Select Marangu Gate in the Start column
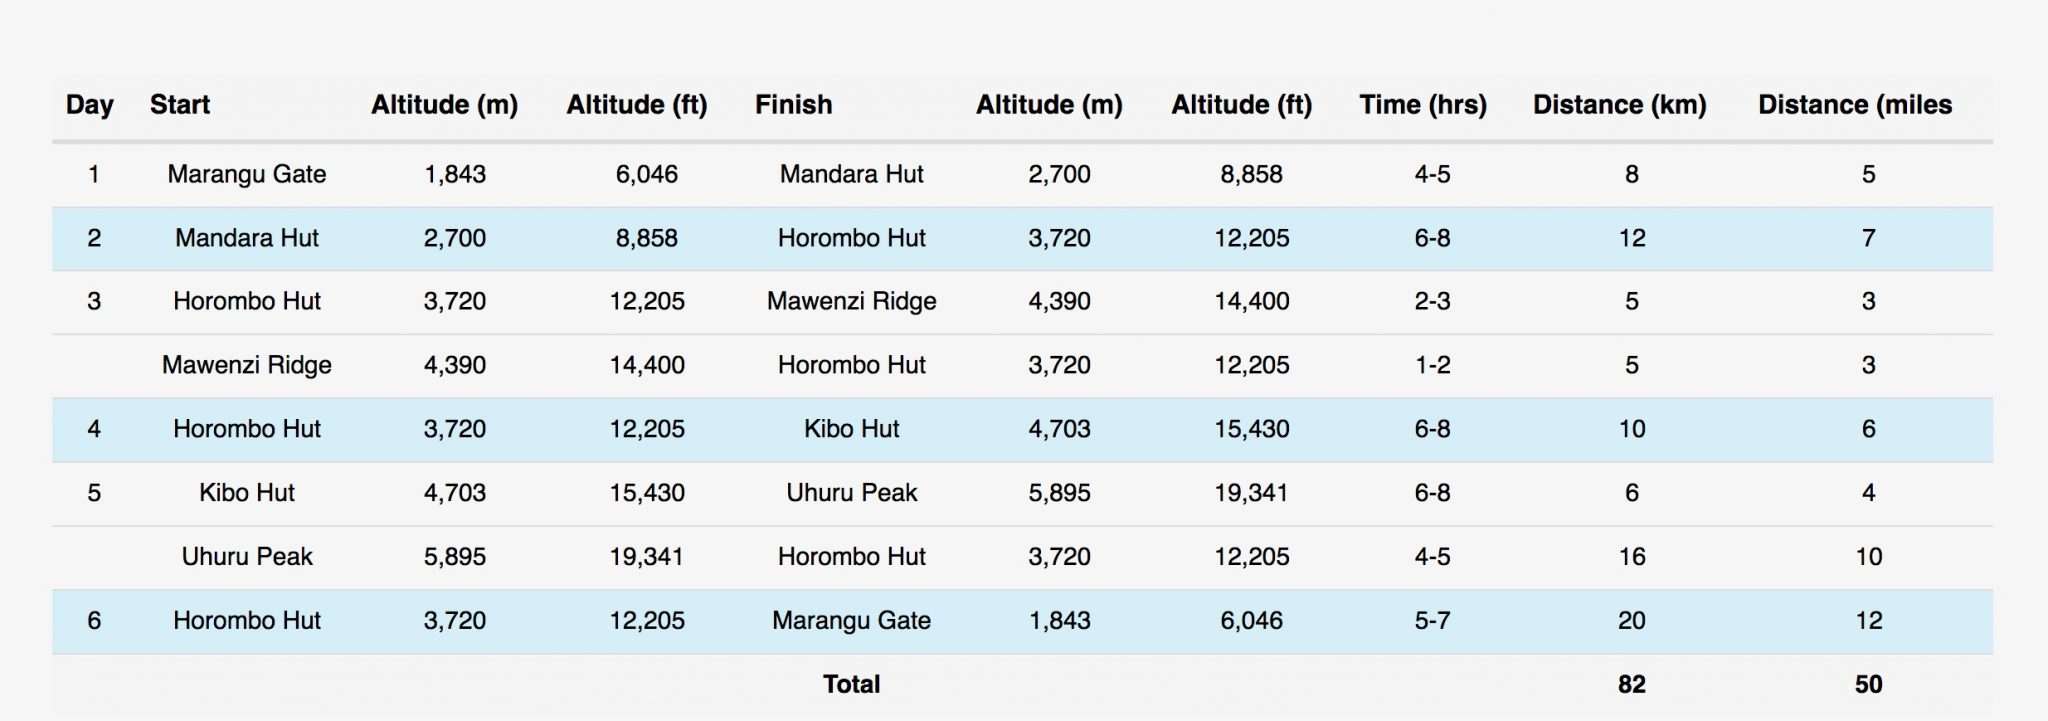Image resolution: width=2048 pixels, height=721 pixels. tap(247, 174)
